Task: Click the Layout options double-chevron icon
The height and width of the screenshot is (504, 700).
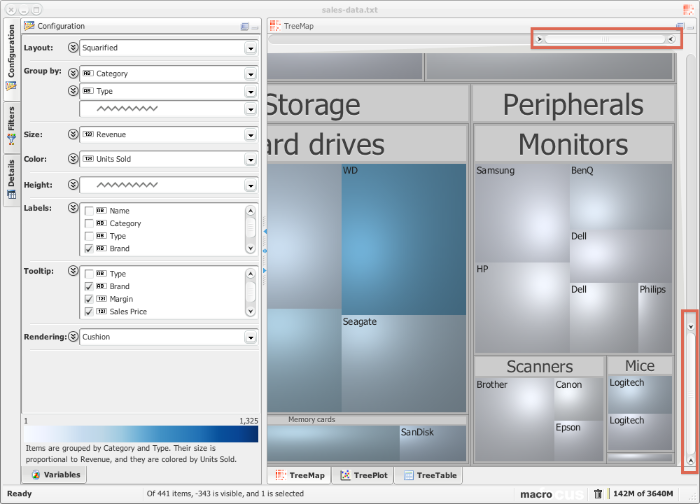Action: [73, 47]
